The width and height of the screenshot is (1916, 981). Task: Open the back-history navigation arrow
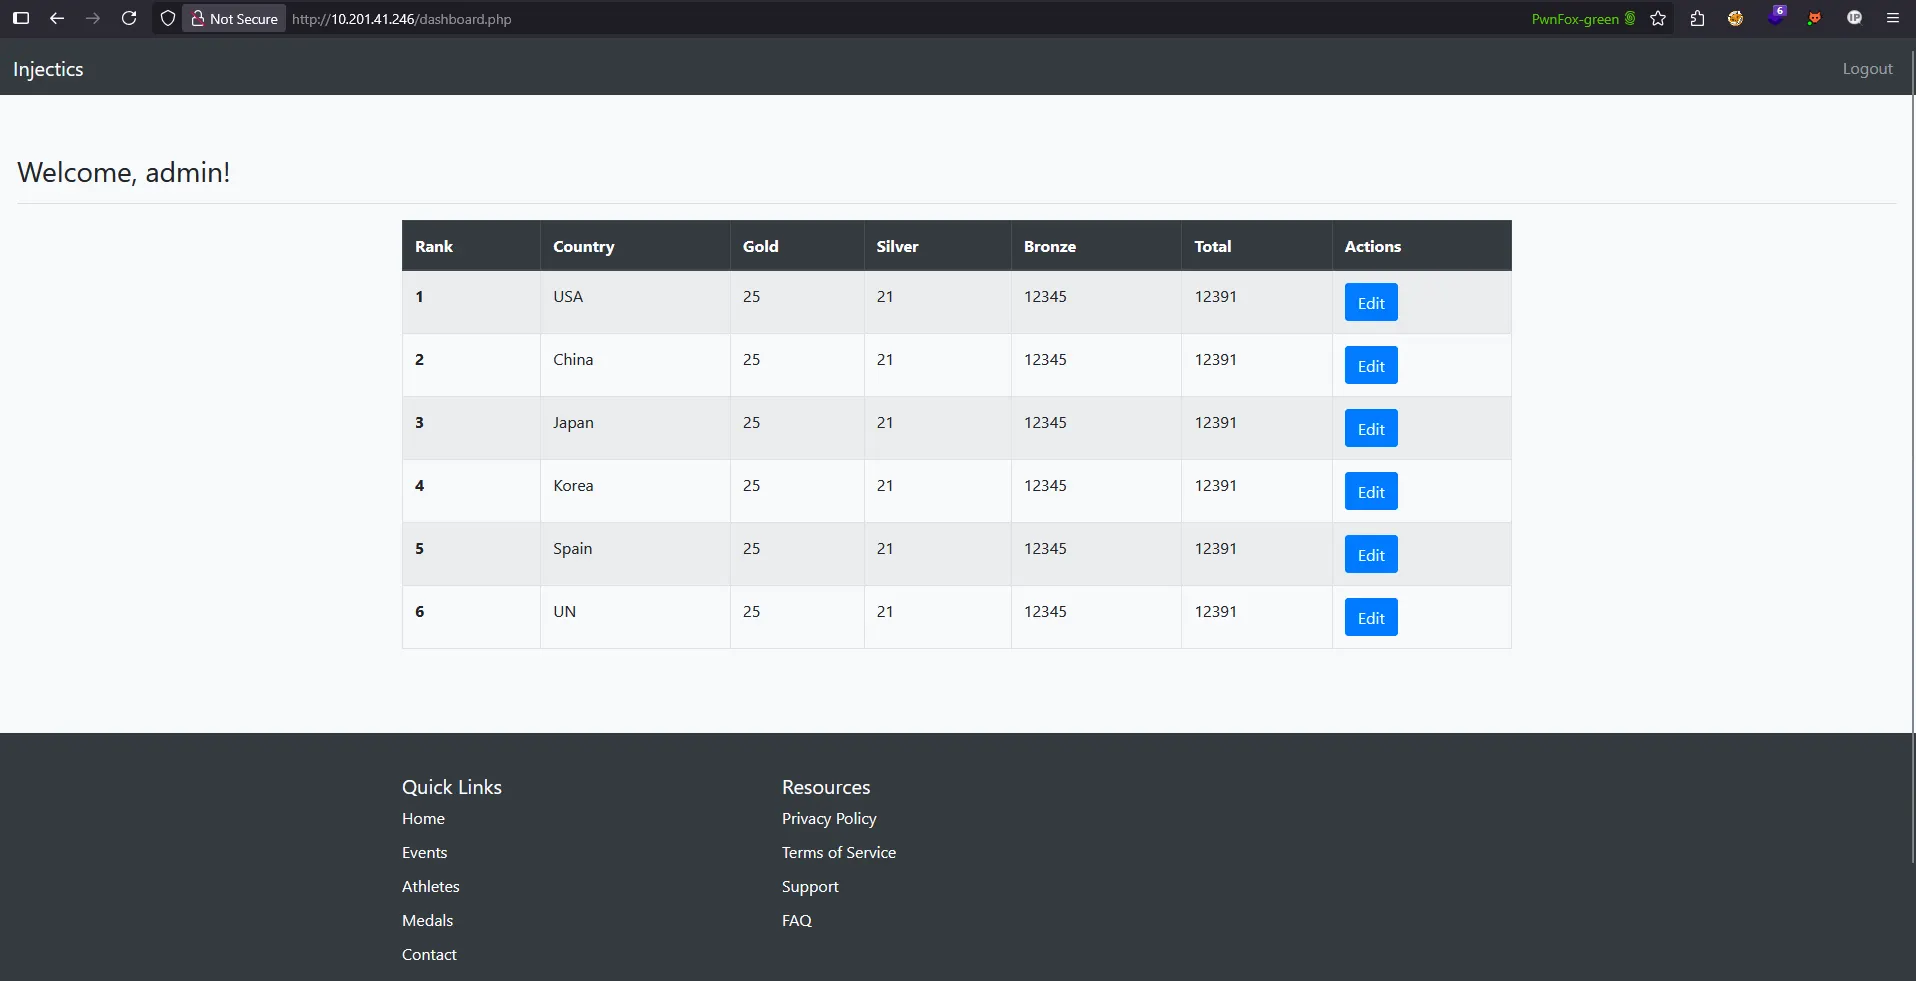57,18
